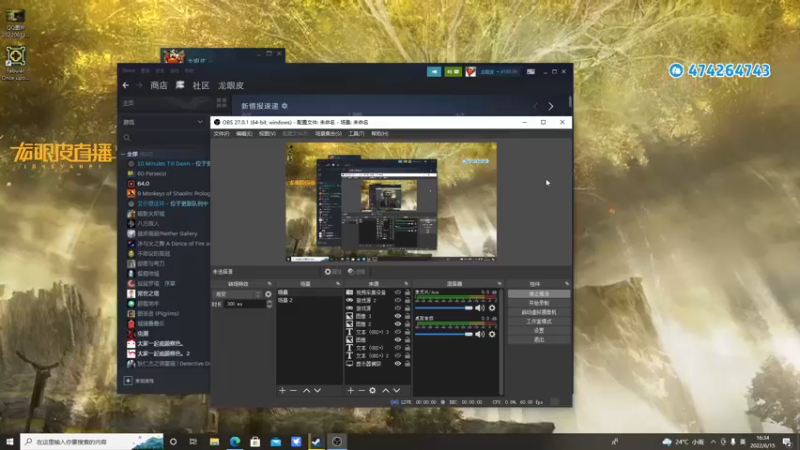Open transition properties gear beside the transition dropdown
800x450 pixels.
pyautogui.click(x=268, y=294)
